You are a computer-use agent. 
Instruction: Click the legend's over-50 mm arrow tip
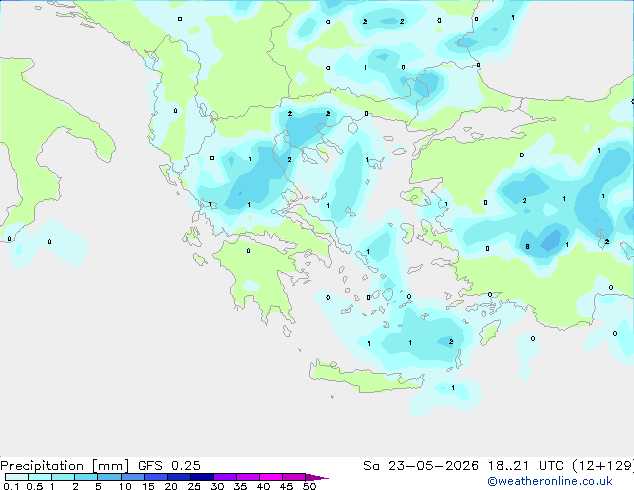317,477
